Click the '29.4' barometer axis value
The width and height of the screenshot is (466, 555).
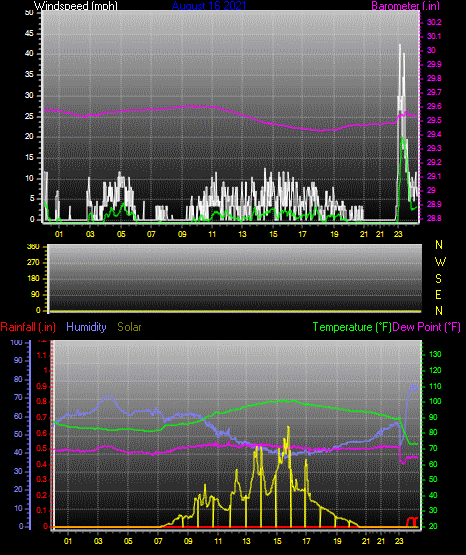[x=434, y=135]
